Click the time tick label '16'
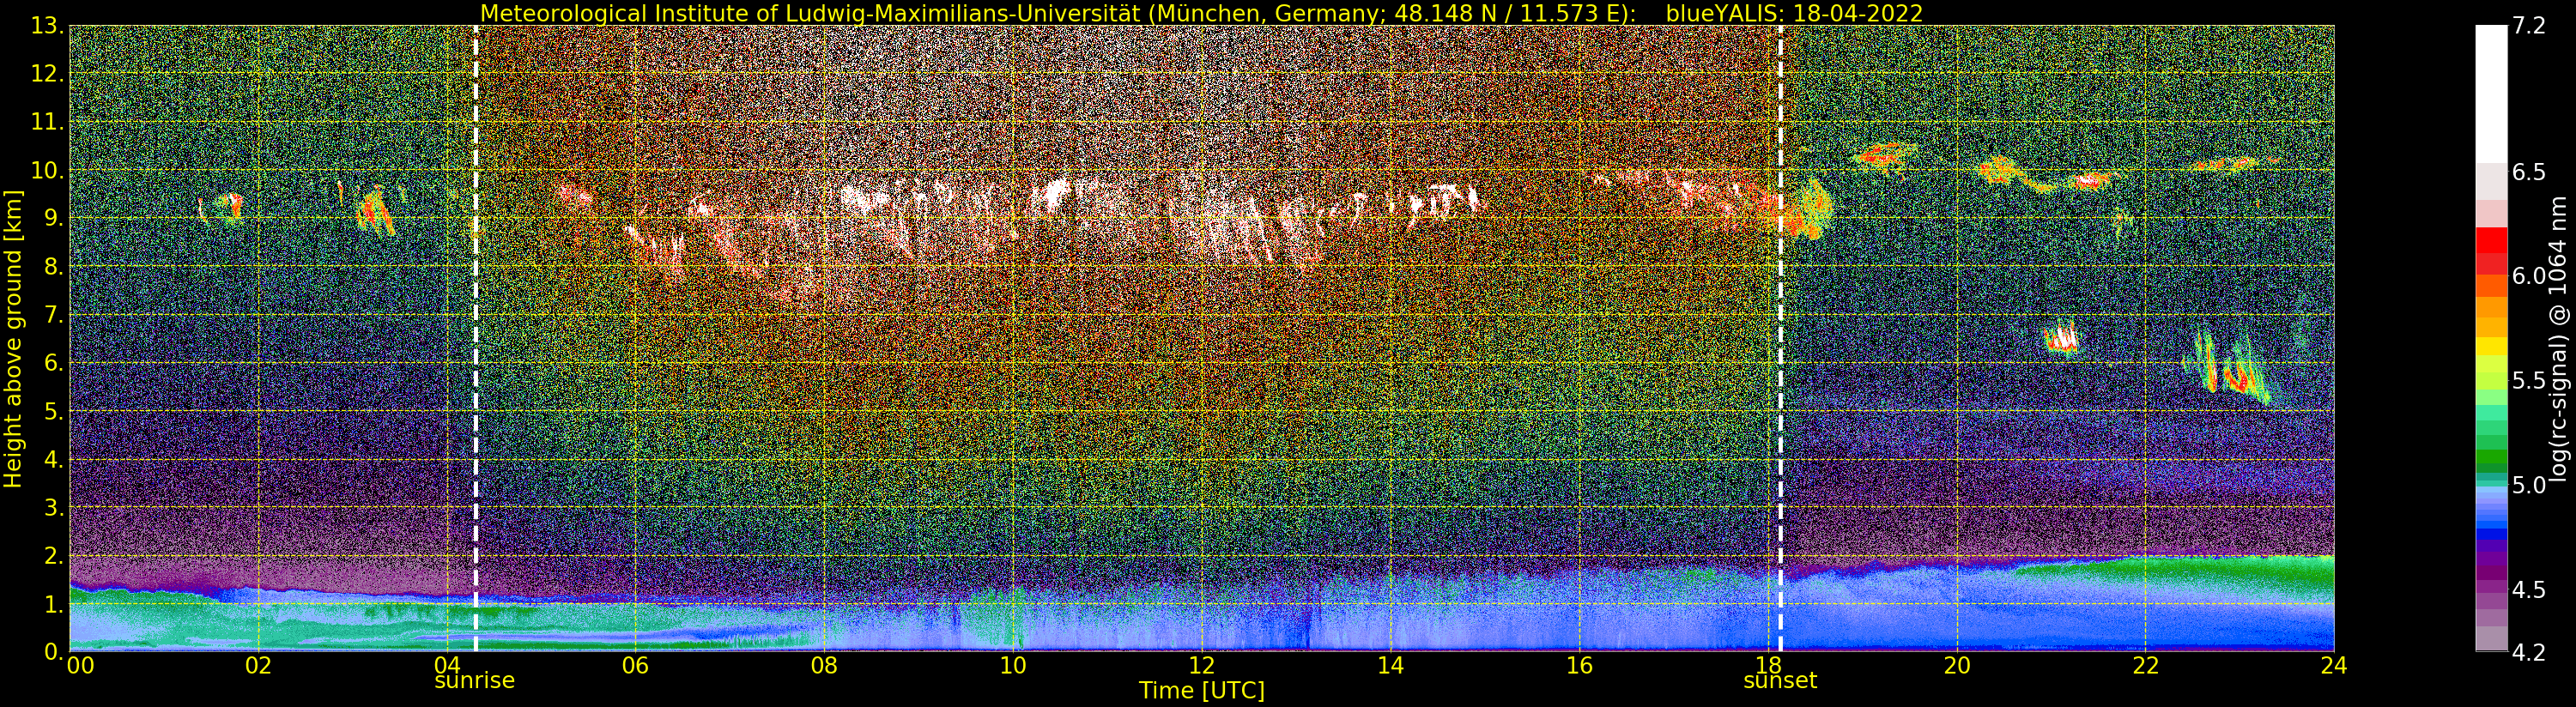Viewport: 2576px width, 707px height. tap(1579, 666)
